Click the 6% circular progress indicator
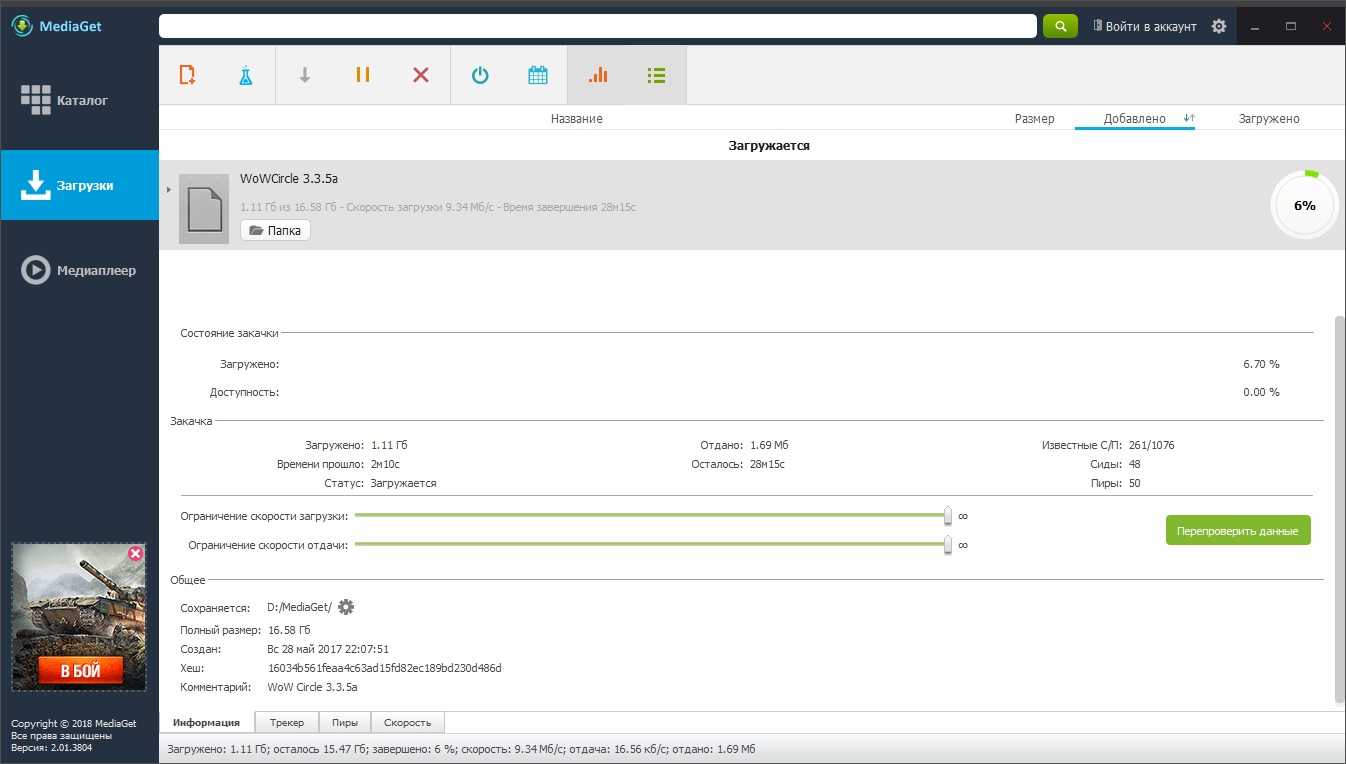The height and width of the screenshot is (764, 1346). tap(1304, 205)
